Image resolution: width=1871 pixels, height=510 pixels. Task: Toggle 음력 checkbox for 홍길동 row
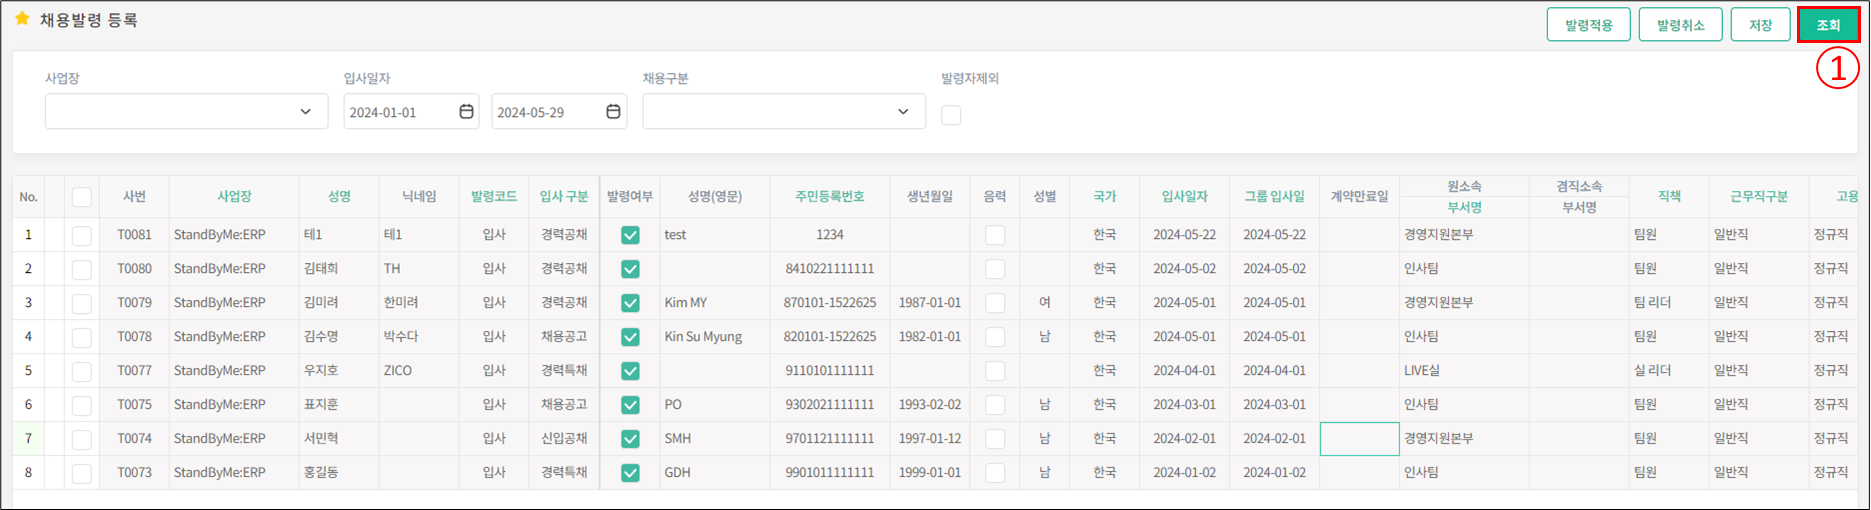tap(995, 473)
